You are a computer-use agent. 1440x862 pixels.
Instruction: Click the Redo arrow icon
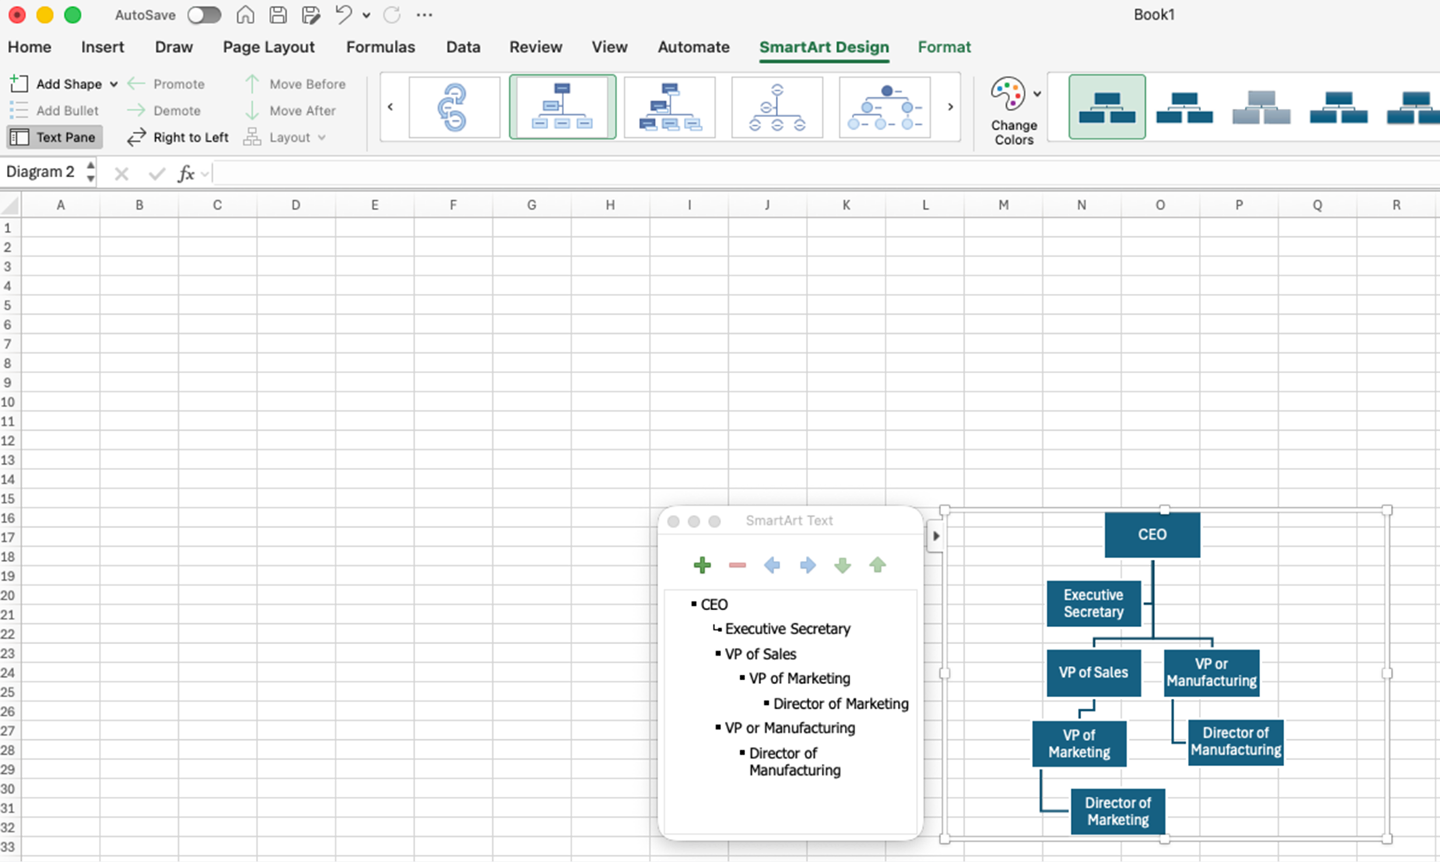392,15
